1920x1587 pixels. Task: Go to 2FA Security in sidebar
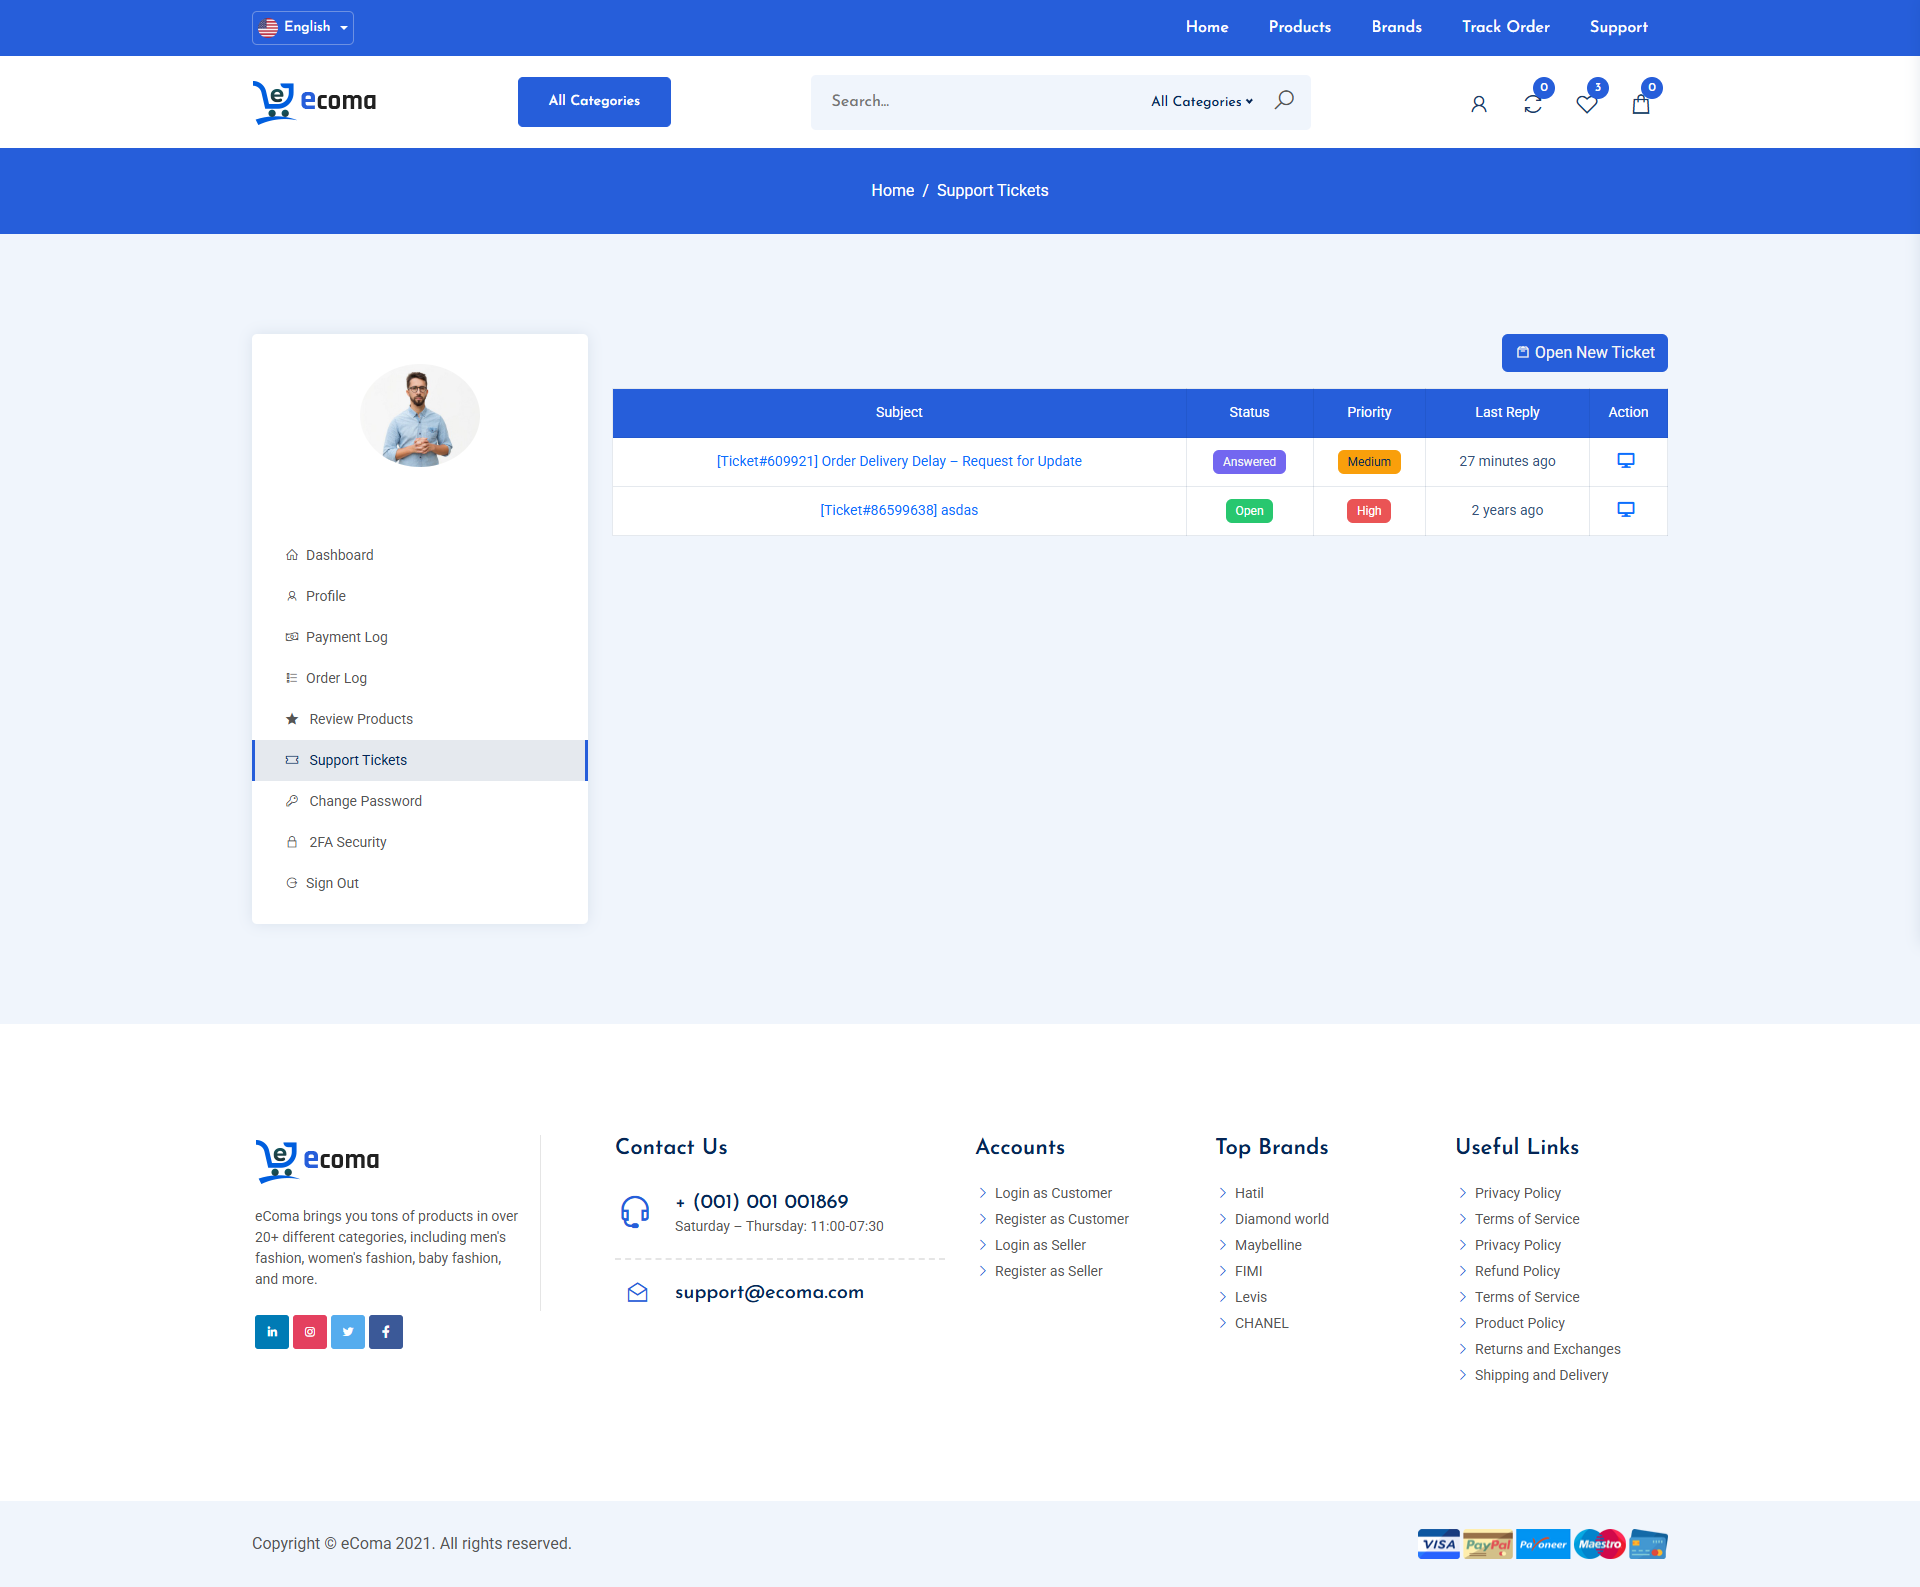(347, 842)
